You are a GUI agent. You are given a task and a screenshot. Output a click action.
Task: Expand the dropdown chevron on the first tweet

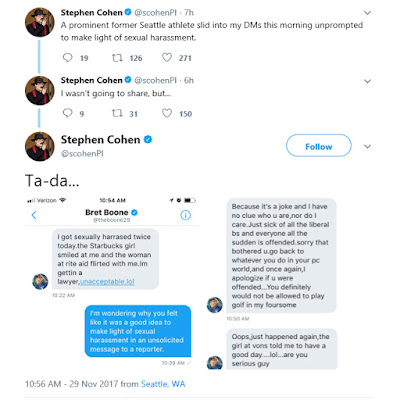[367, 13]
